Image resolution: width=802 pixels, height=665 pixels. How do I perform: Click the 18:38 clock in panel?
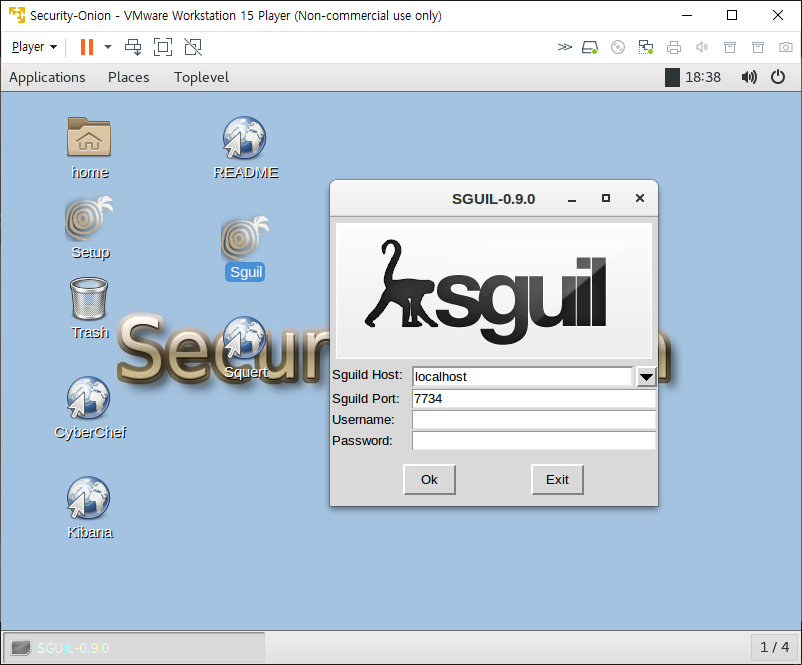(703, 77)
